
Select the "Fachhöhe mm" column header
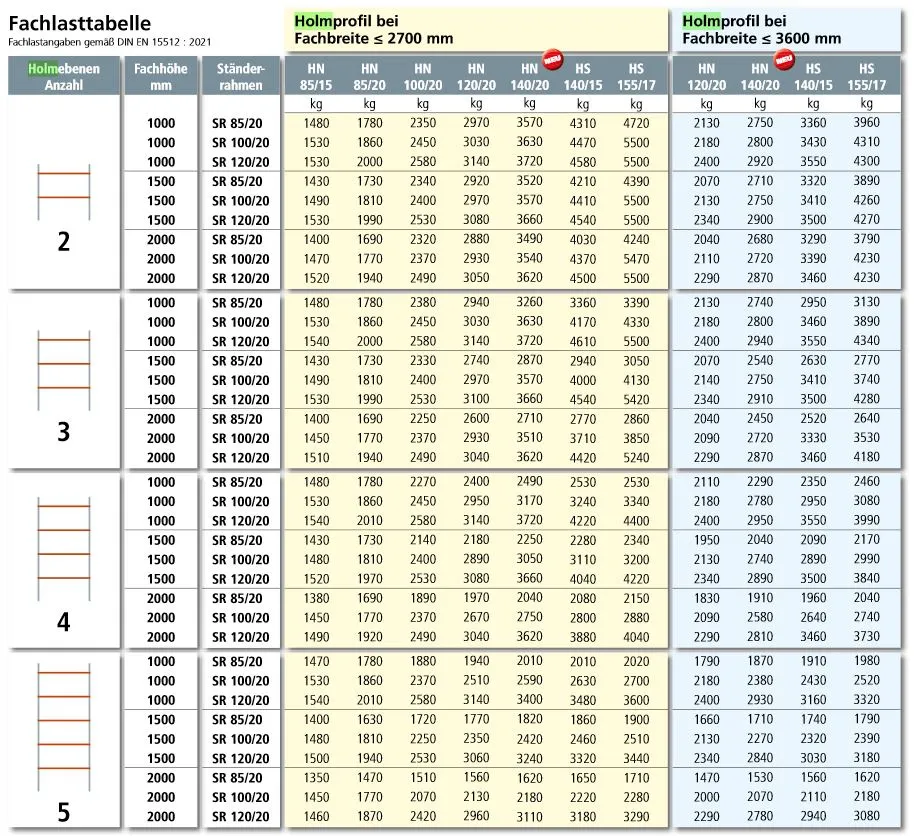[161, 76]
